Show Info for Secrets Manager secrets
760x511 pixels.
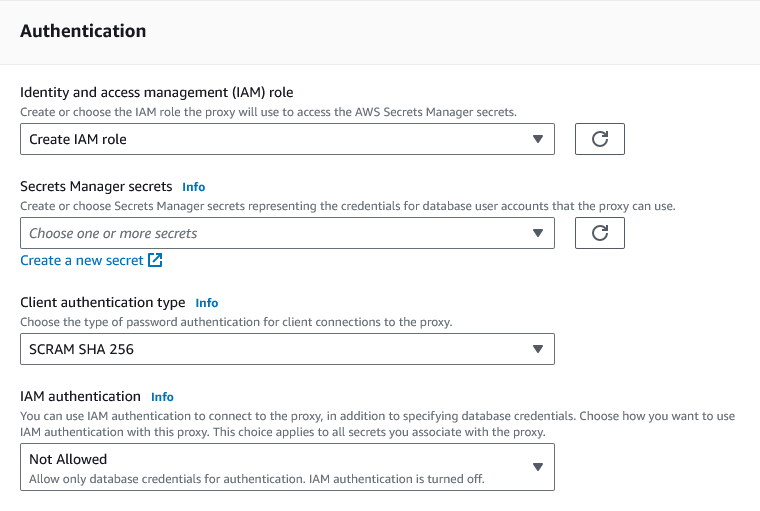click(x=194, y=187)
